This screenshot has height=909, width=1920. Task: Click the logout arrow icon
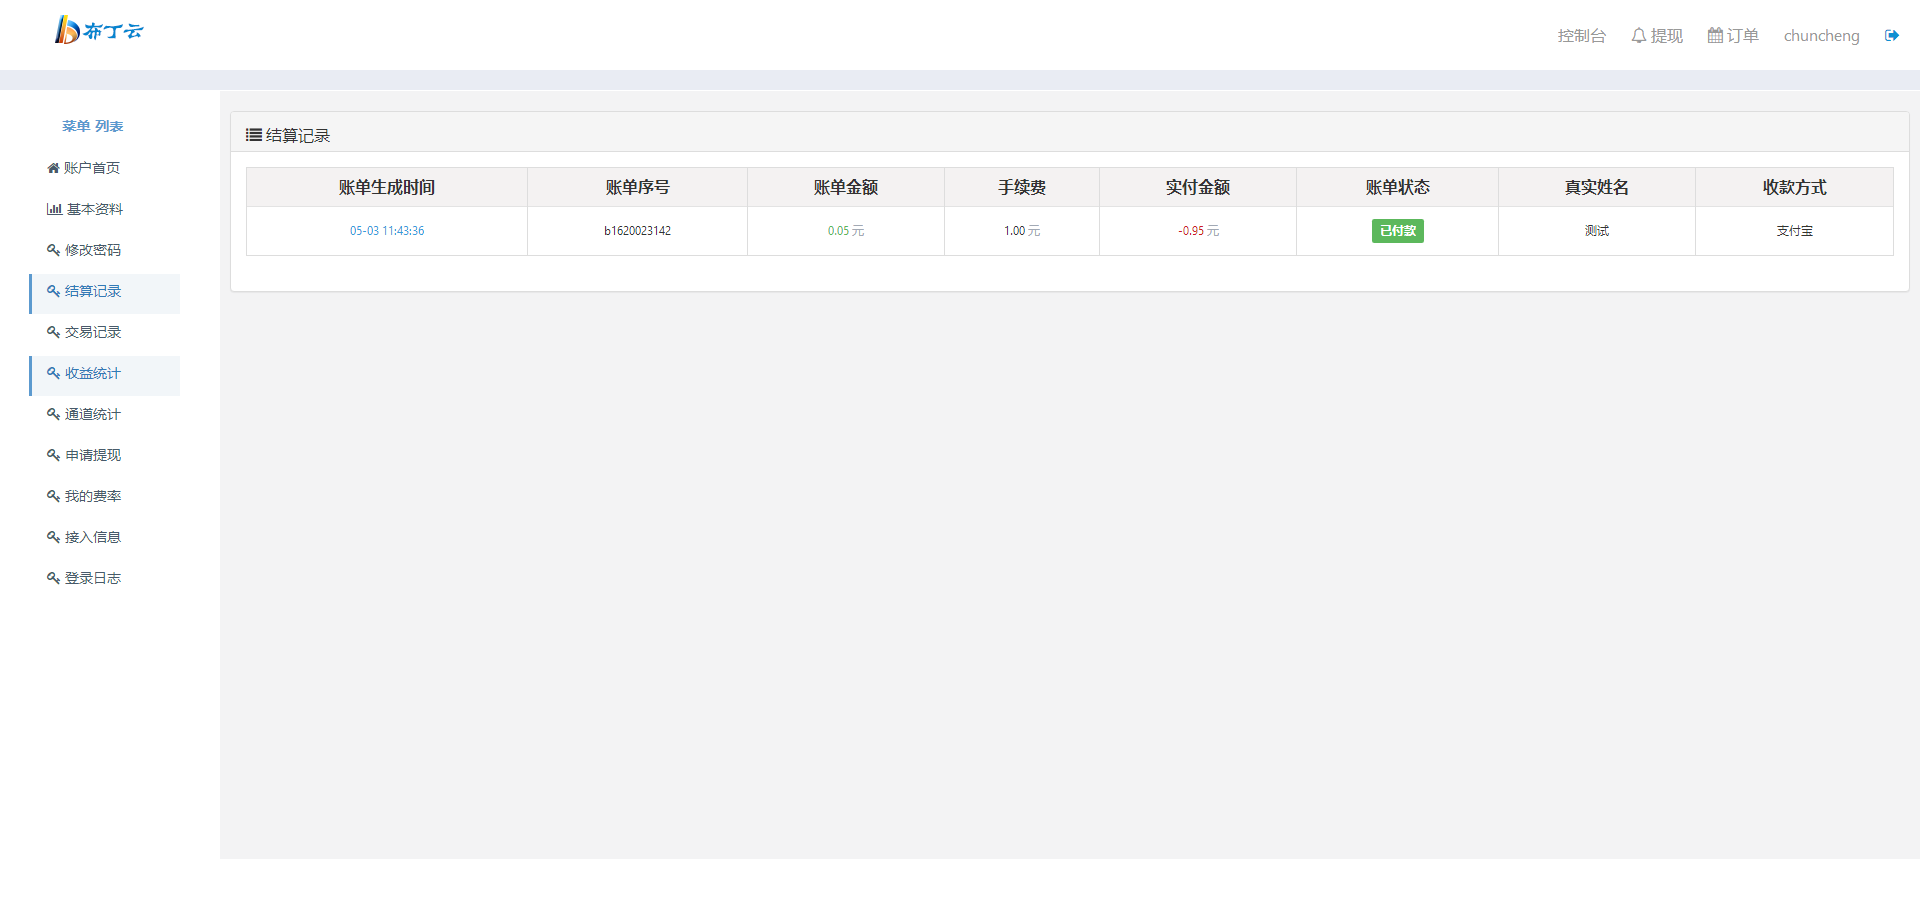pyautogui.click(x=1891, y=36)
